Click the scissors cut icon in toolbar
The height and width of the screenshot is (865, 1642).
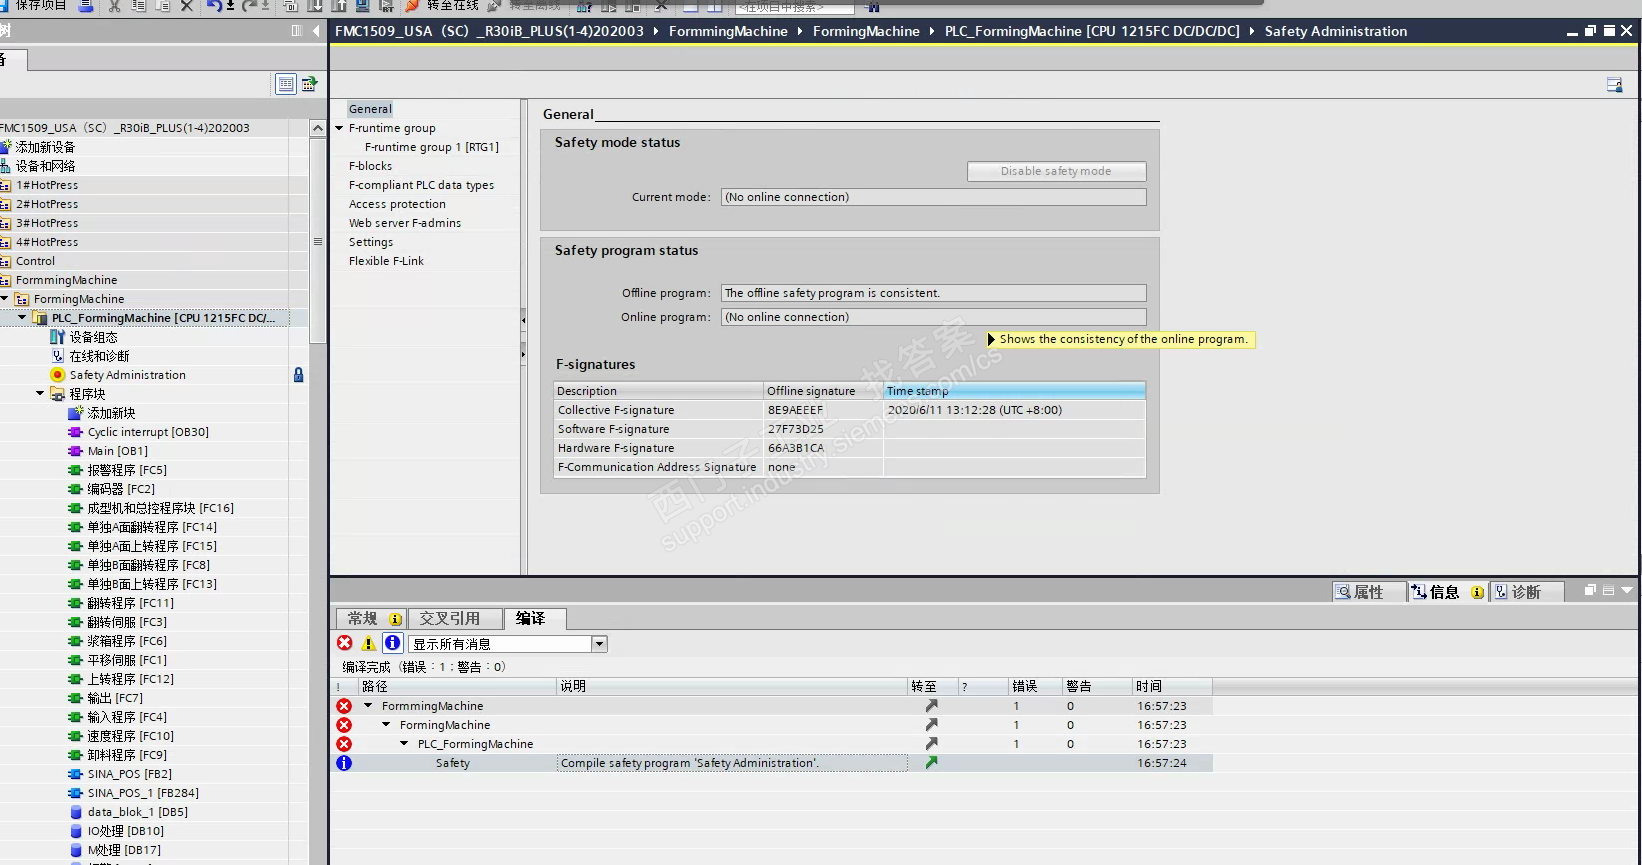(x=114, y=6)
